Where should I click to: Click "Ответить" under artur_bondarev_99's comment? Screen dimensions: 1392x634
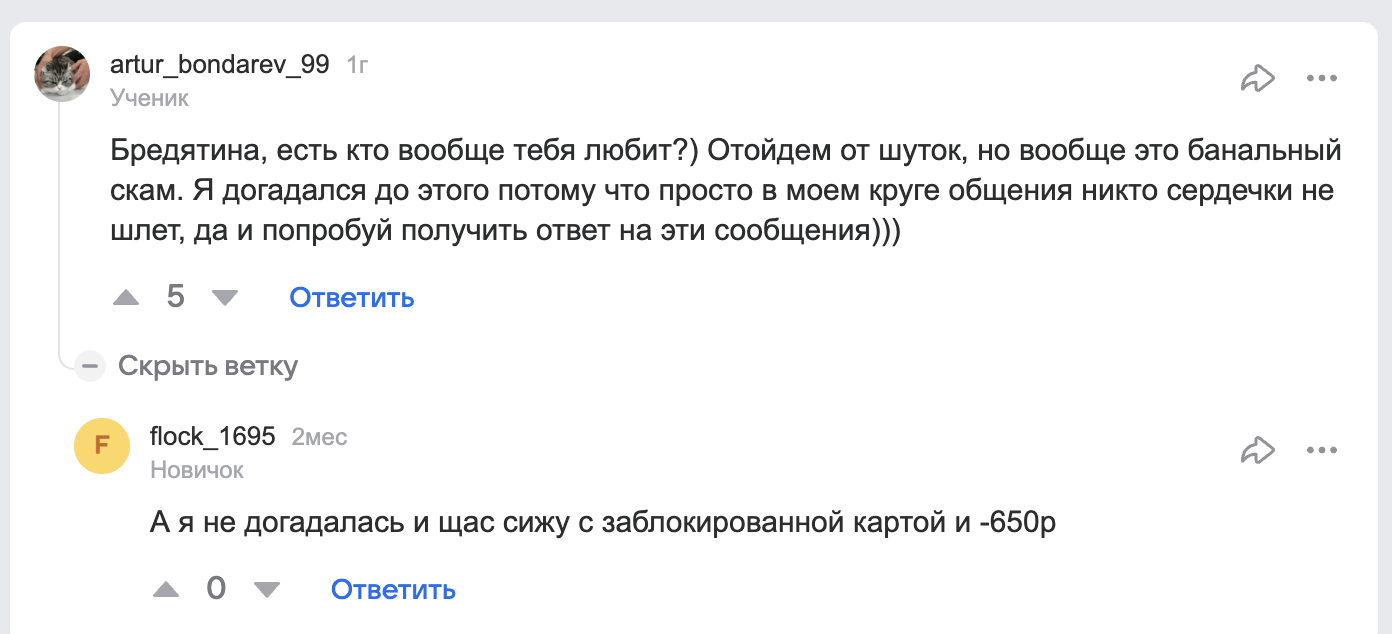pyautogui.click(x=351, y=298)
